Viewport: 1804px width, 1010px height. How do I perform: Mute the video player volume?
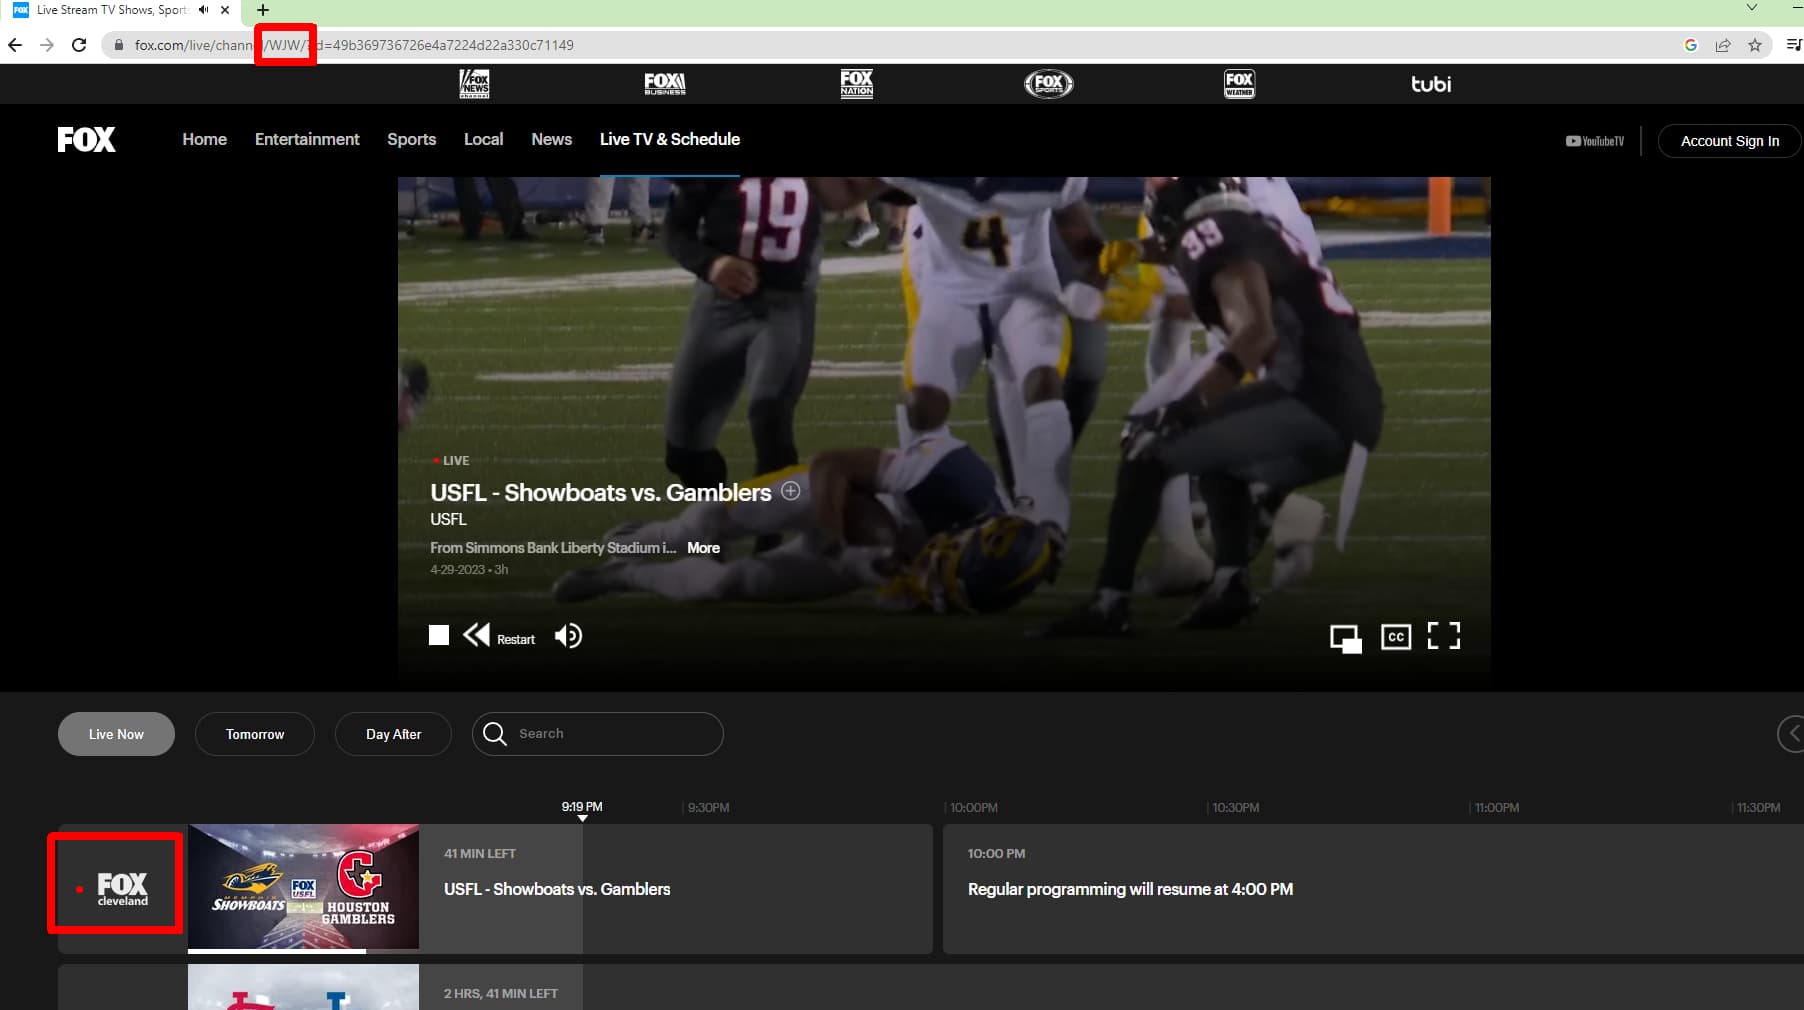click(568, 636)
